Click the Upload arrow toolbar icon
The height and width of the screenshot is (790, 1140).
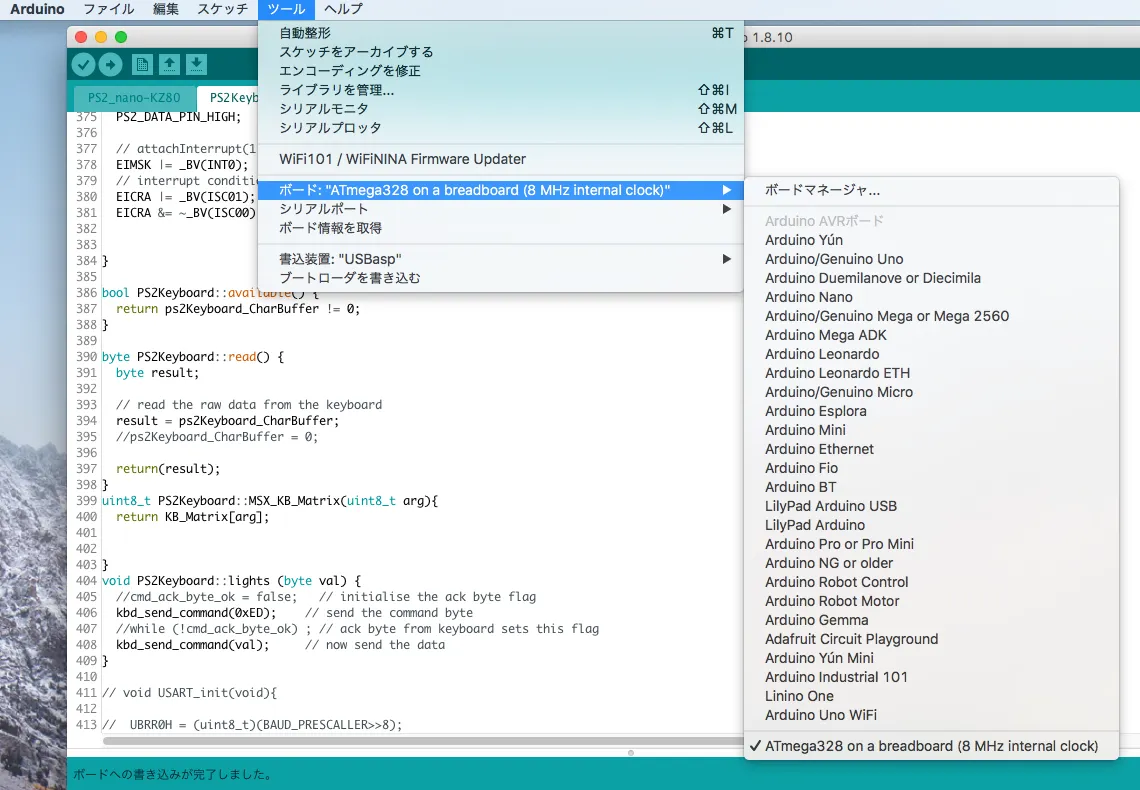click(111, 65)
